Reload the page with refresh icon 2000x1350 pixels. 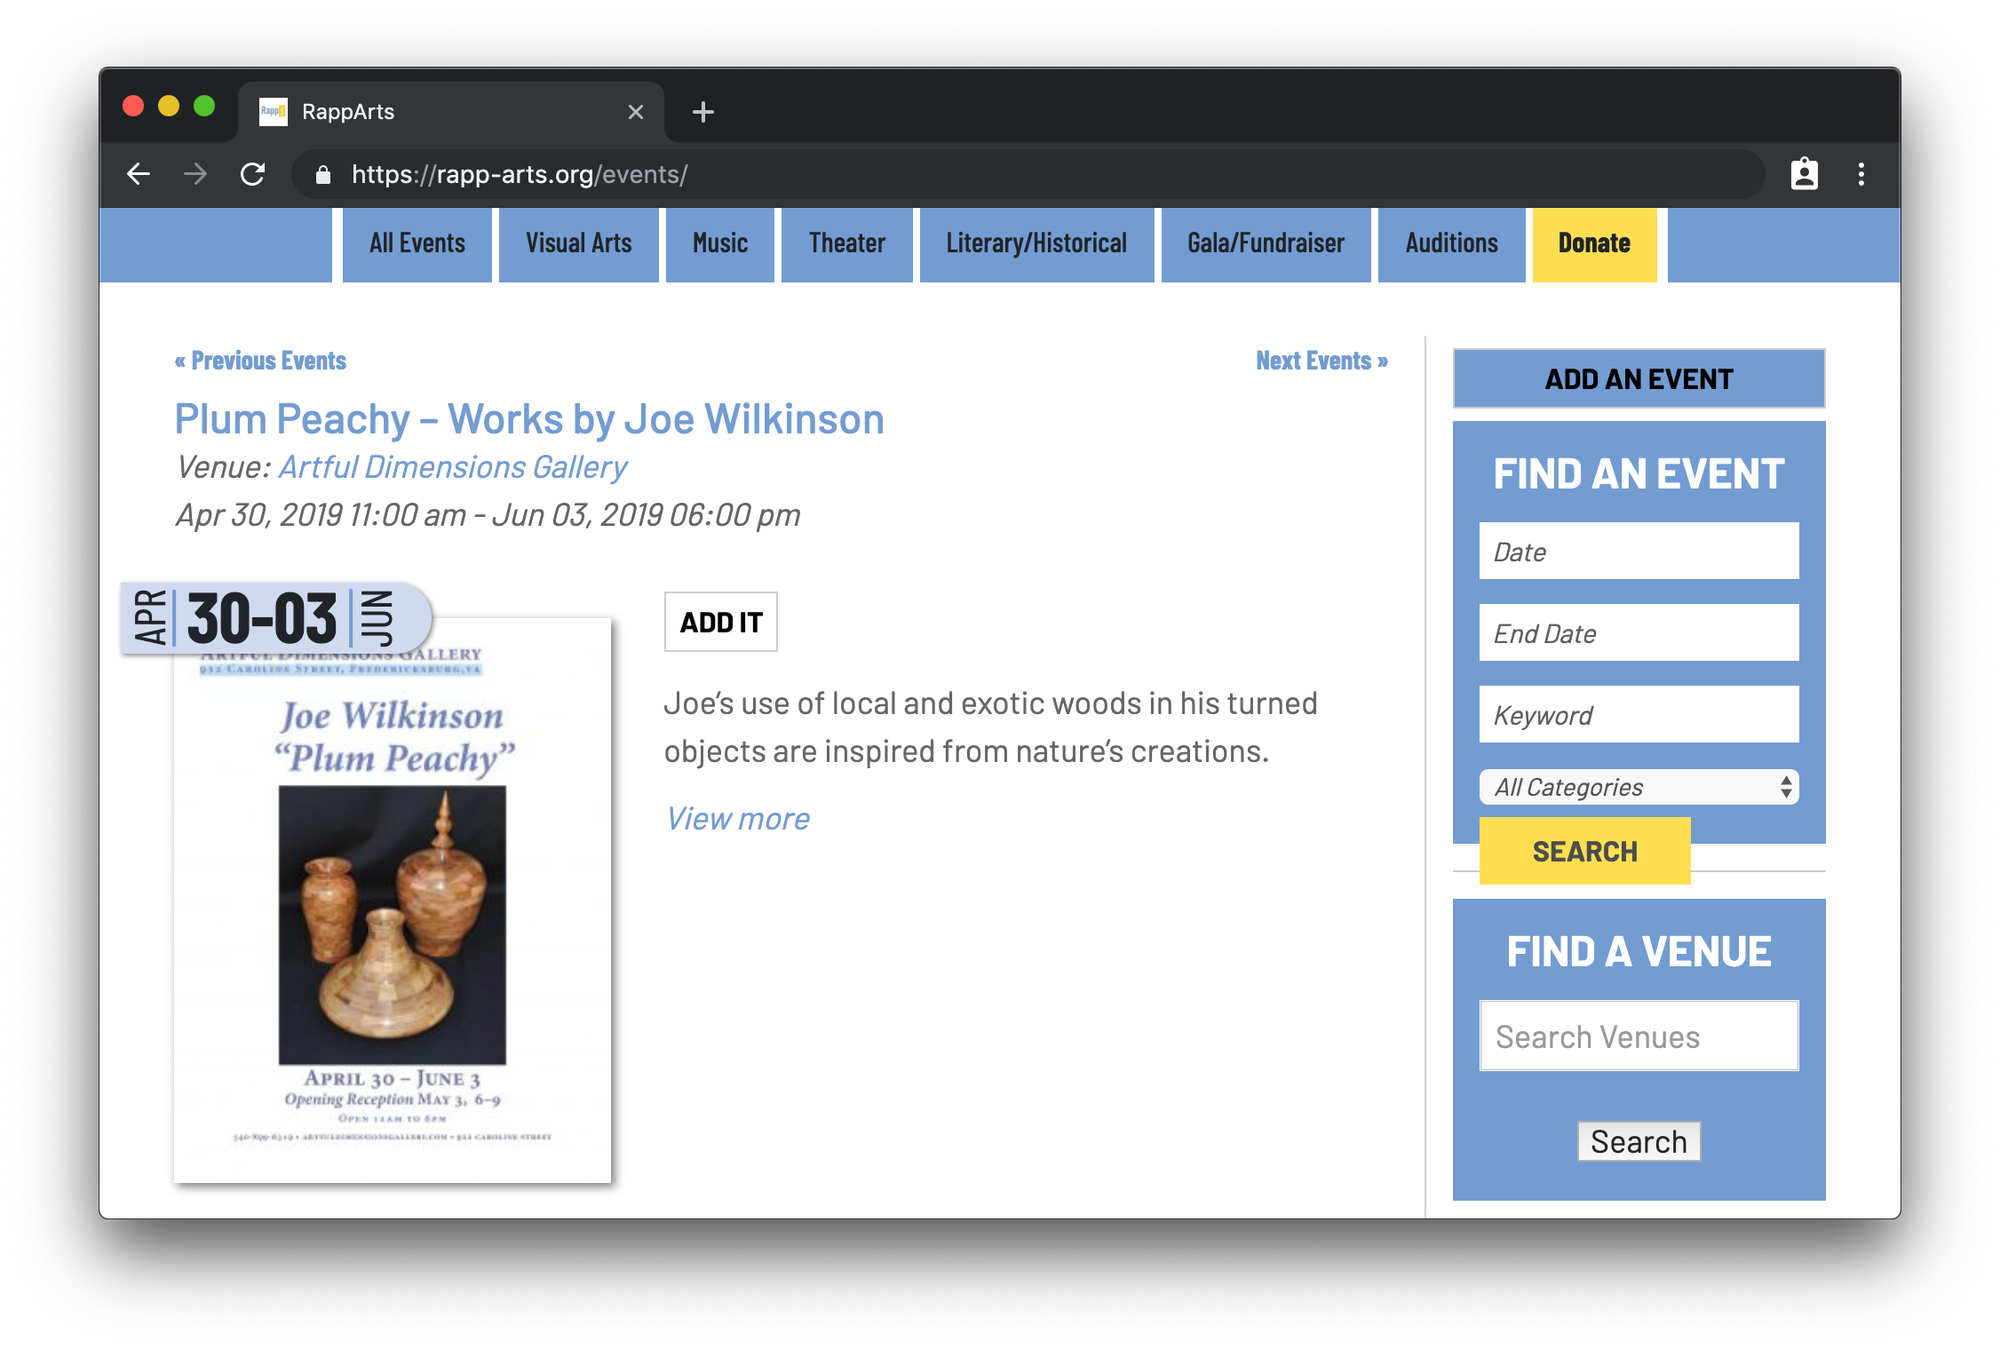(253, 174)
